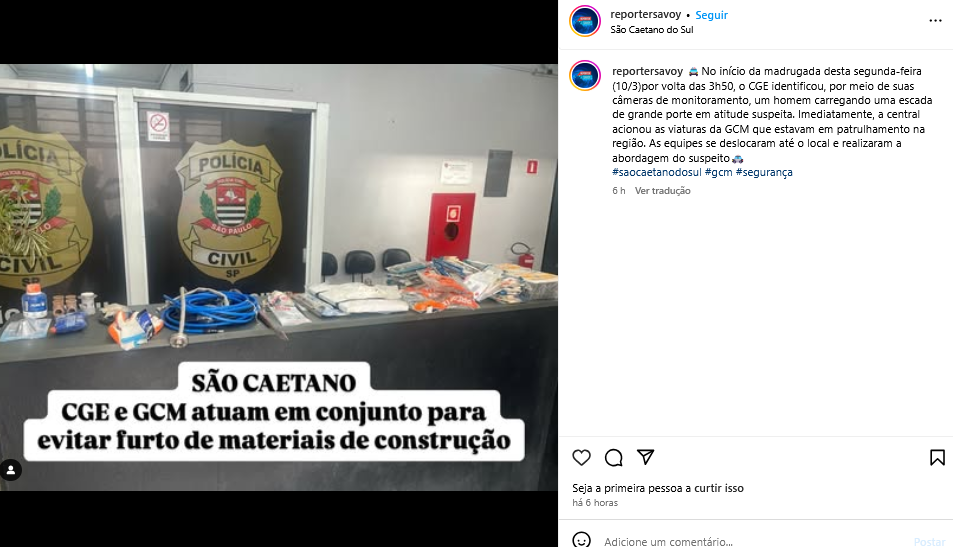Click Ver tradução to translate the caption

click(662, 191)
